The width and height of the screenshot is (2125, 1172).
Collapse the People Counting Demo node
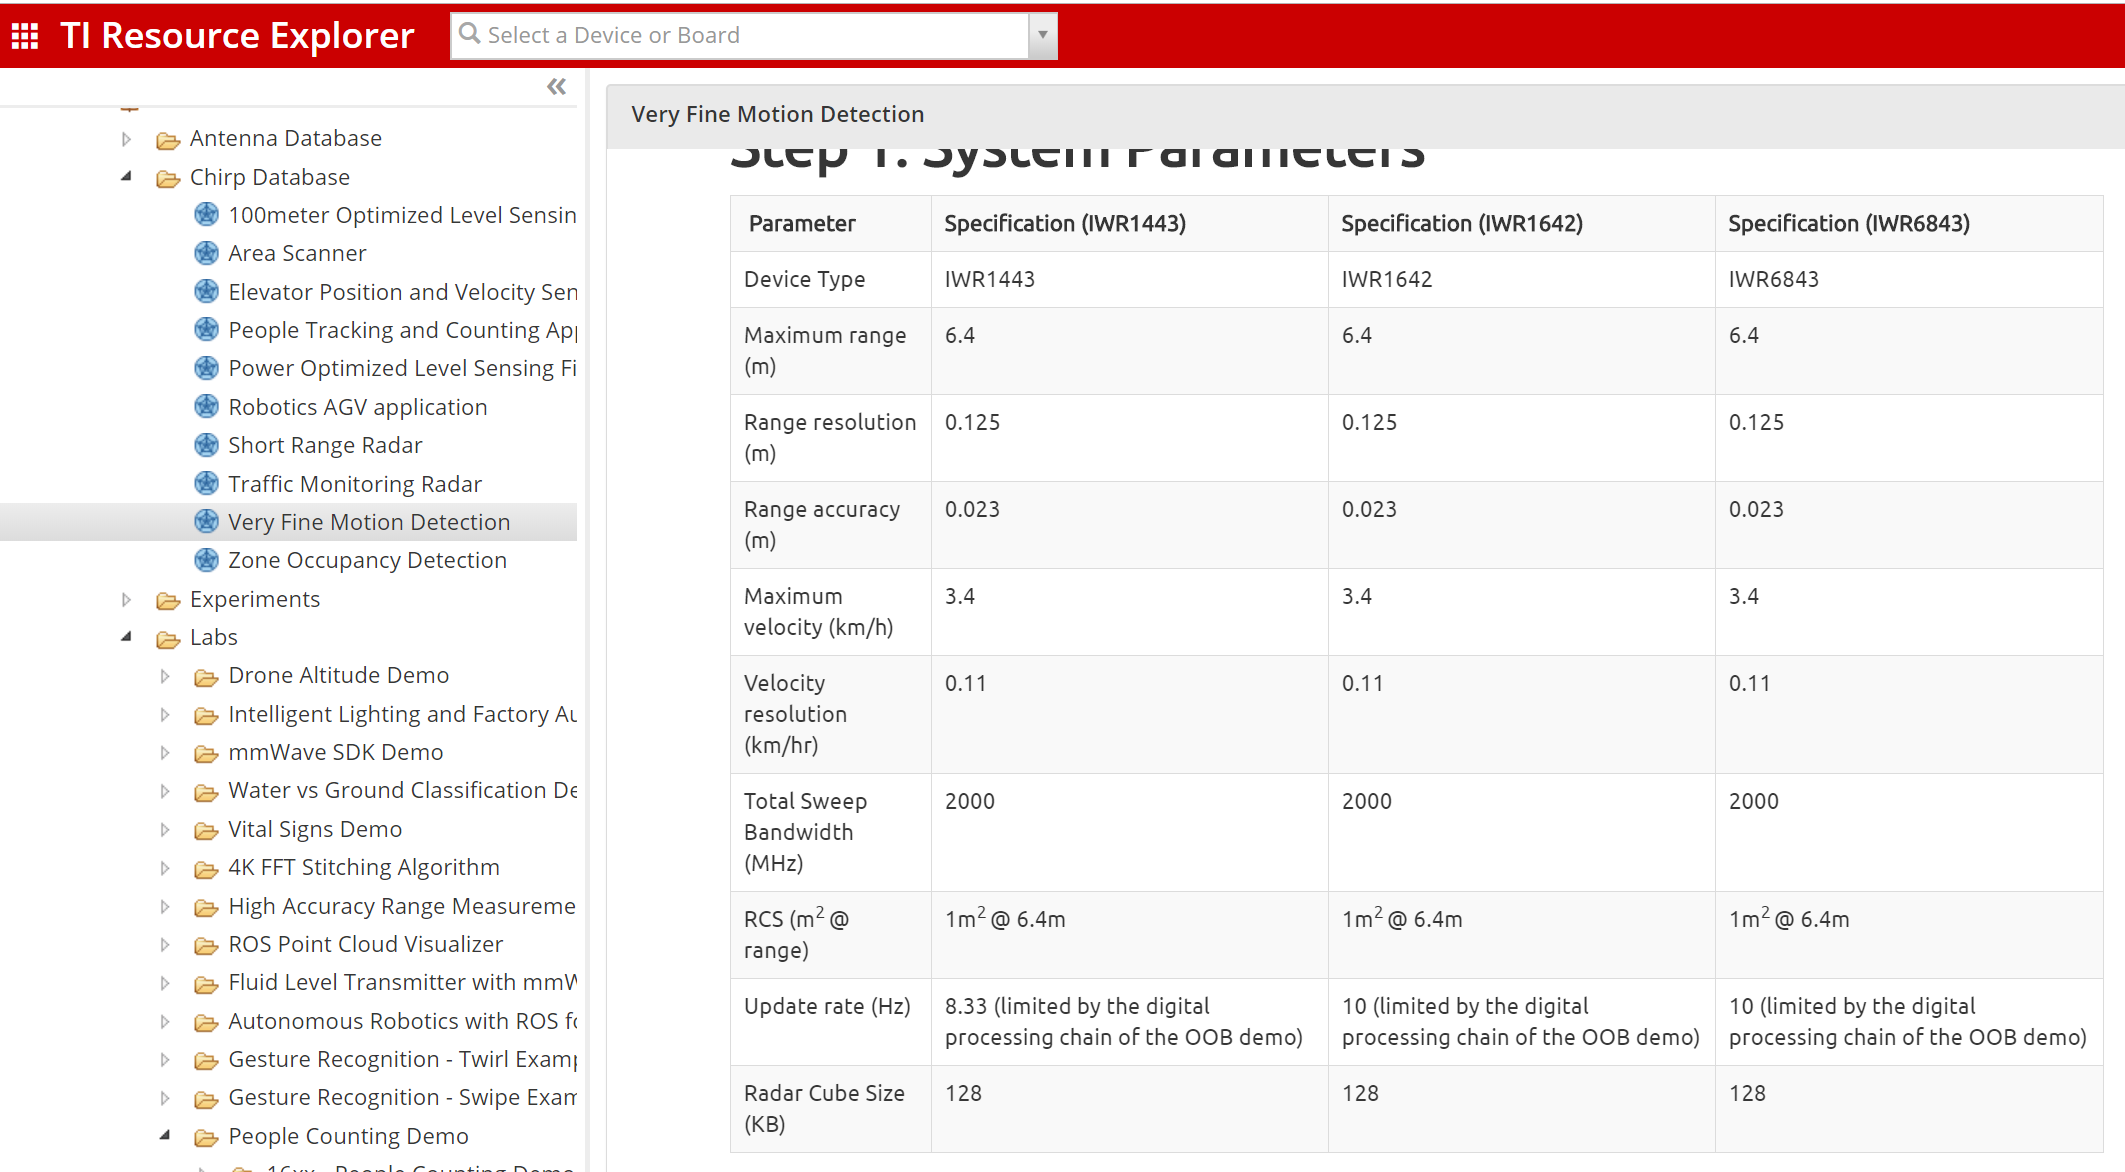pyautogui.click(x=165, y=1136)
